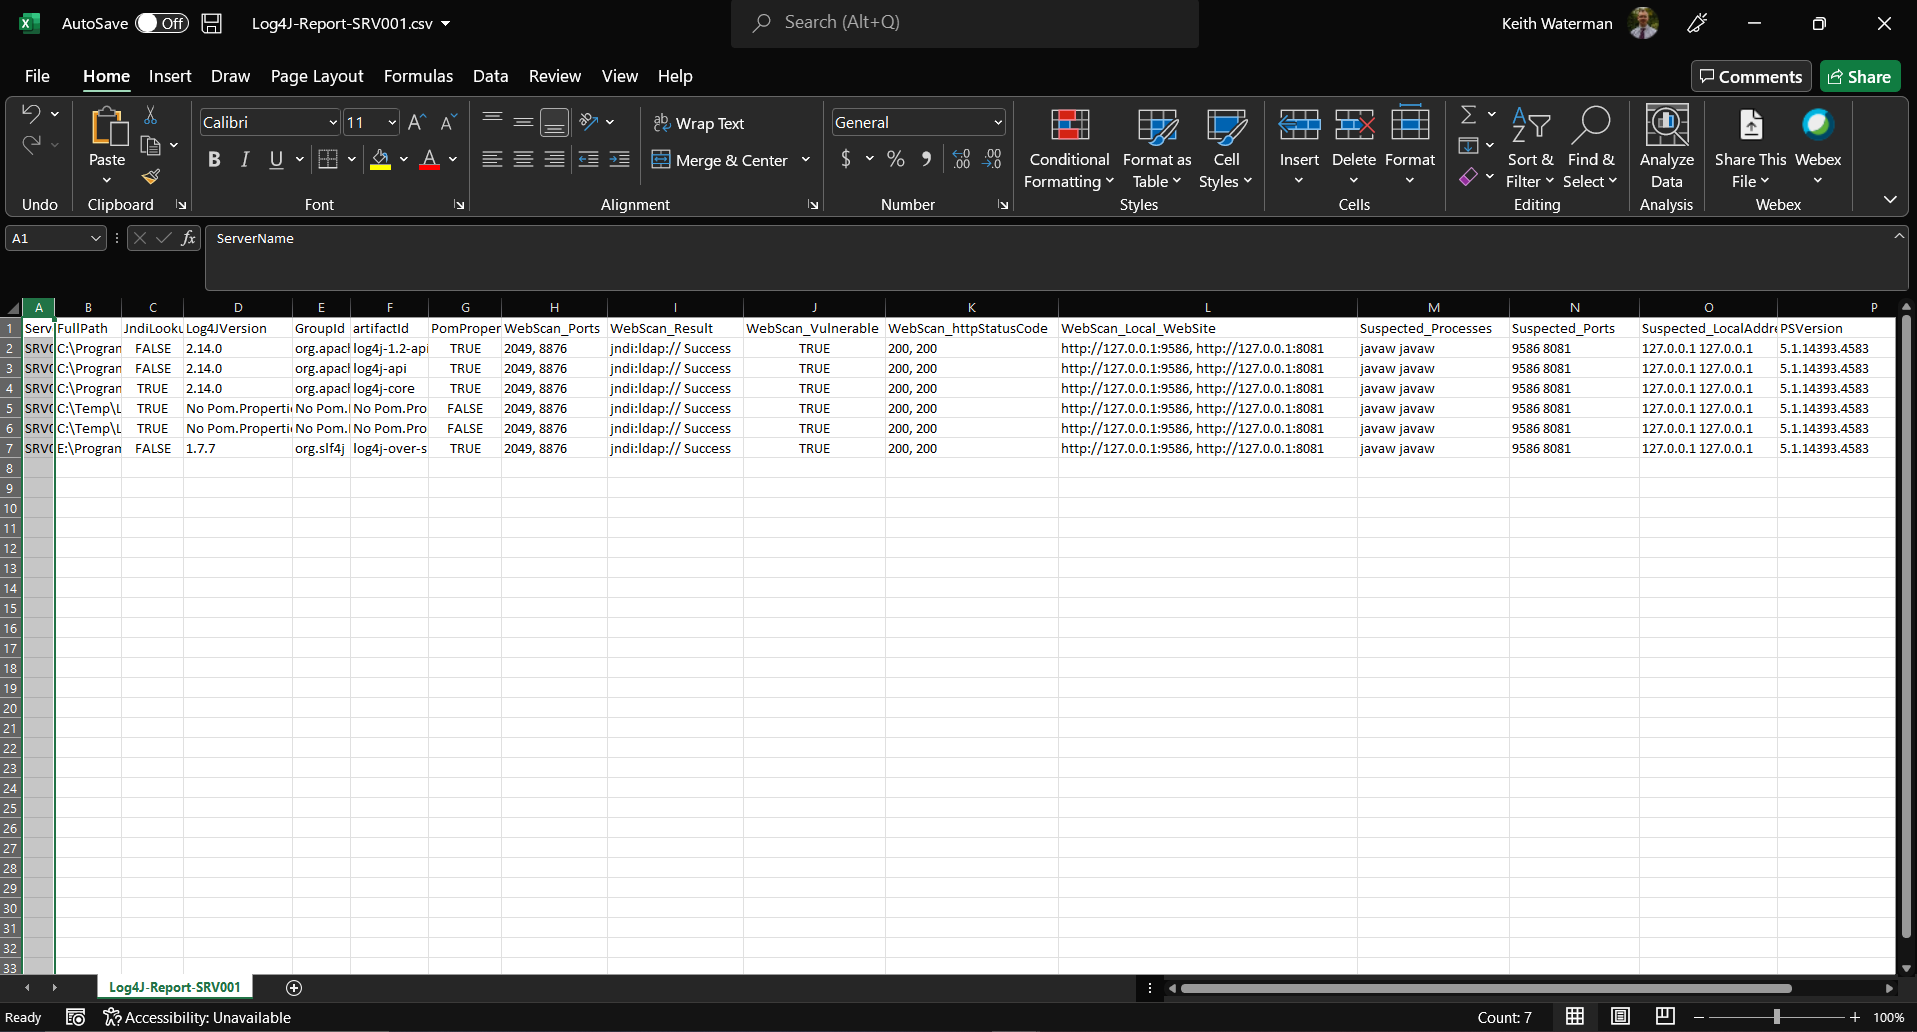Click the Find & Select button
1917x1032 pixels.
click(x=1590, y=149)
